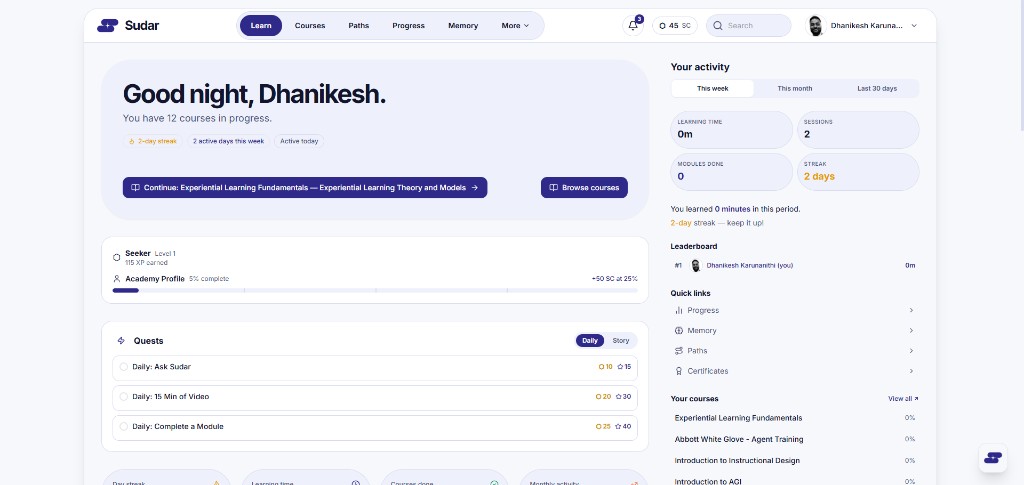The image size is (1024, 485).
Task: Switch to the Learn tab
Action: pyautogui.click(x=261, y=25)
